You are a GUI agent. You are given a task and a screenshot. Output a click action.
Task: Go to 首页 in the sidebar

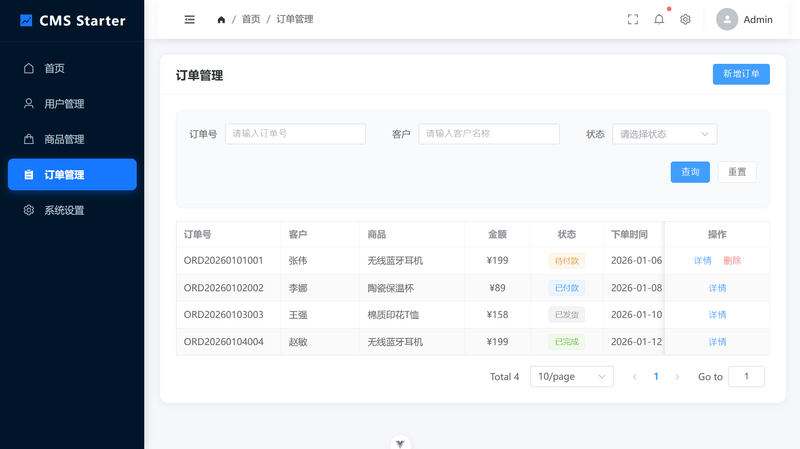[72, 68]
